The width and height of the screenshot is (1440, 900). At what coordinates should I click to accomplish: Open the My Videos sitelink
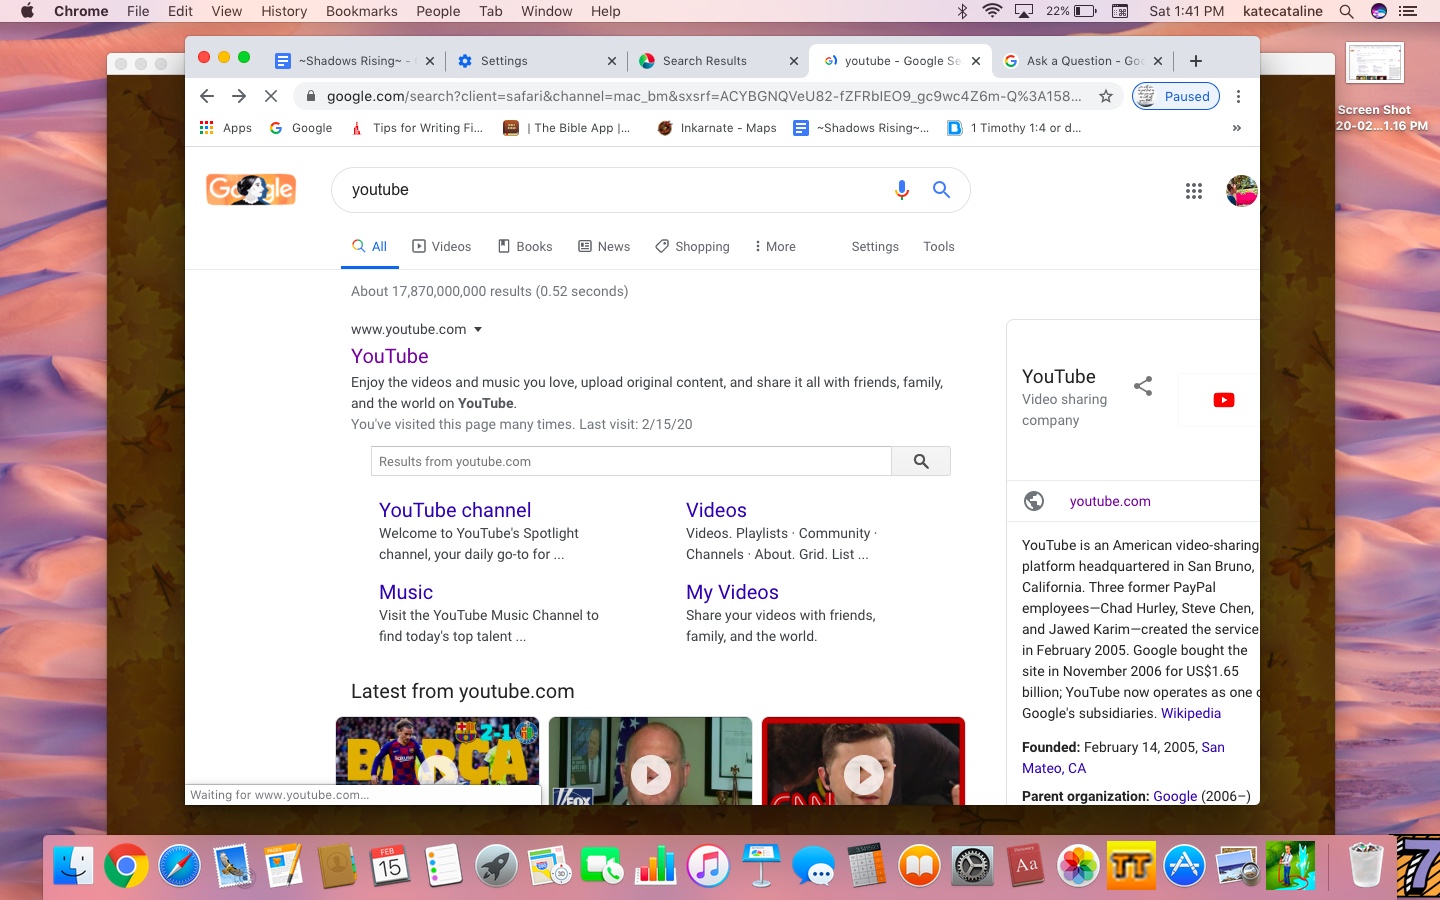click(x=732, y=592)
